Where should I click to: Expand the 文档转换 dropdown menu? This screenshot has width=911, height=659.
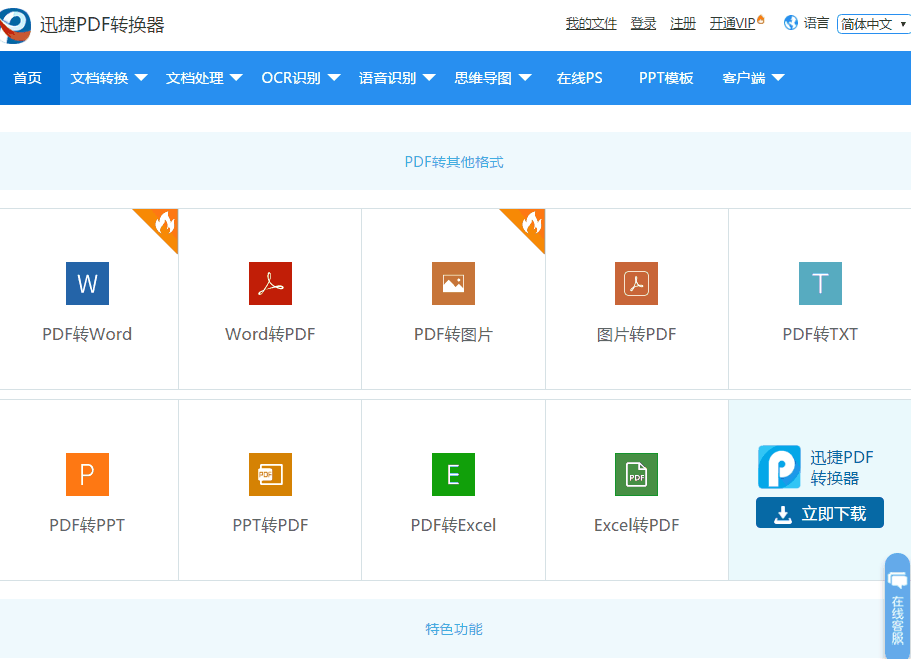(109, 78)
